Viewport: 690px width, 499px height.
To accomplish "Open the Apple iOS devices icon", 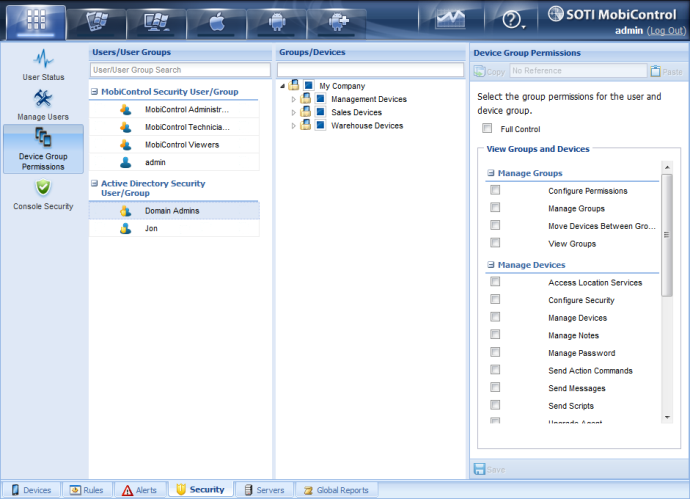I will pos(217,23).
